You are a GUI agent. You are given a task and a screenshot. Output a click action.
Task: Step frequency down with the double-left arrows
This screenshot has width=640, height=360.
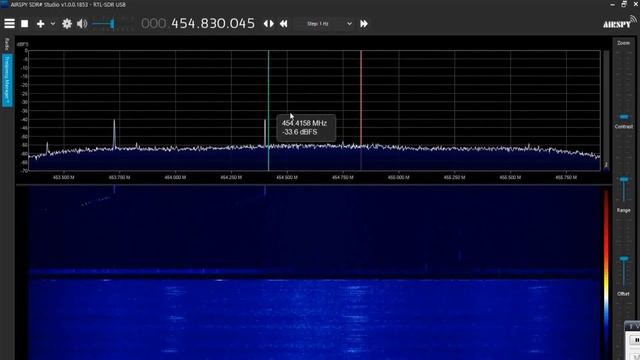283,24
